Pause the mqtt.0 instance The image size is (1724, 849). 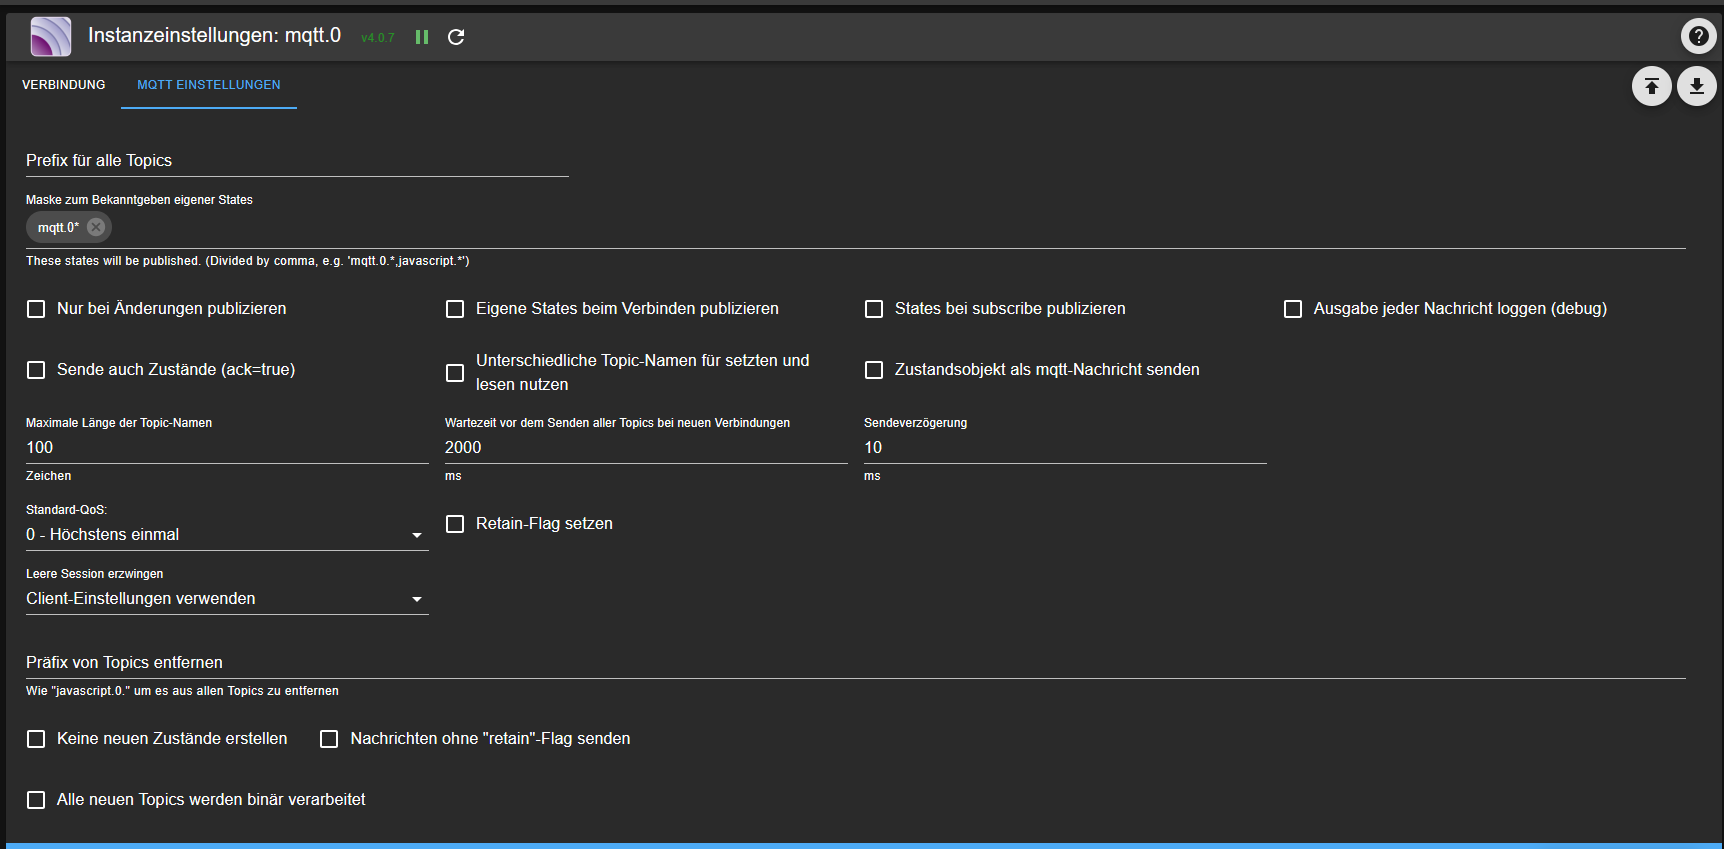click(422, 37)
